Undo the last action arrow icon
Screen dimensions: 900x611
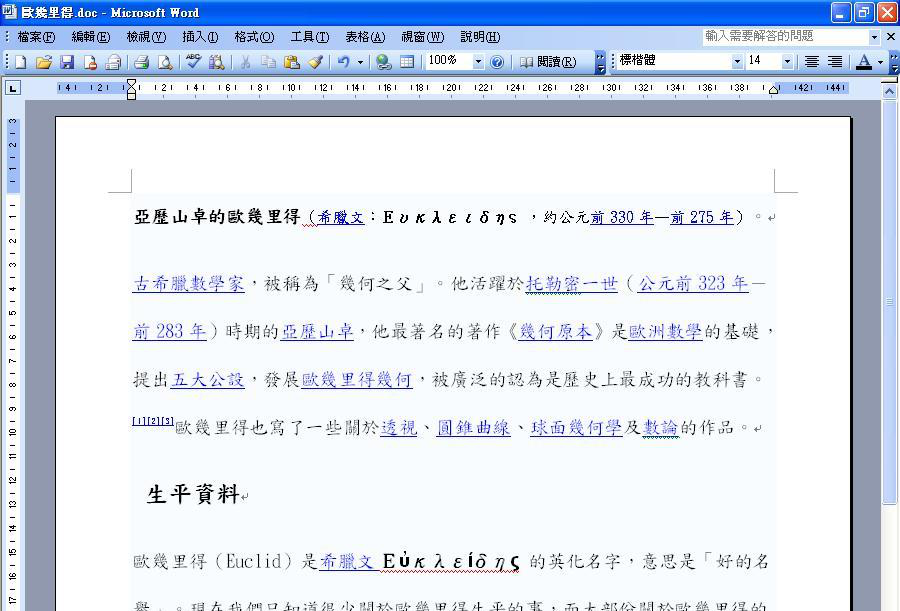343,61
